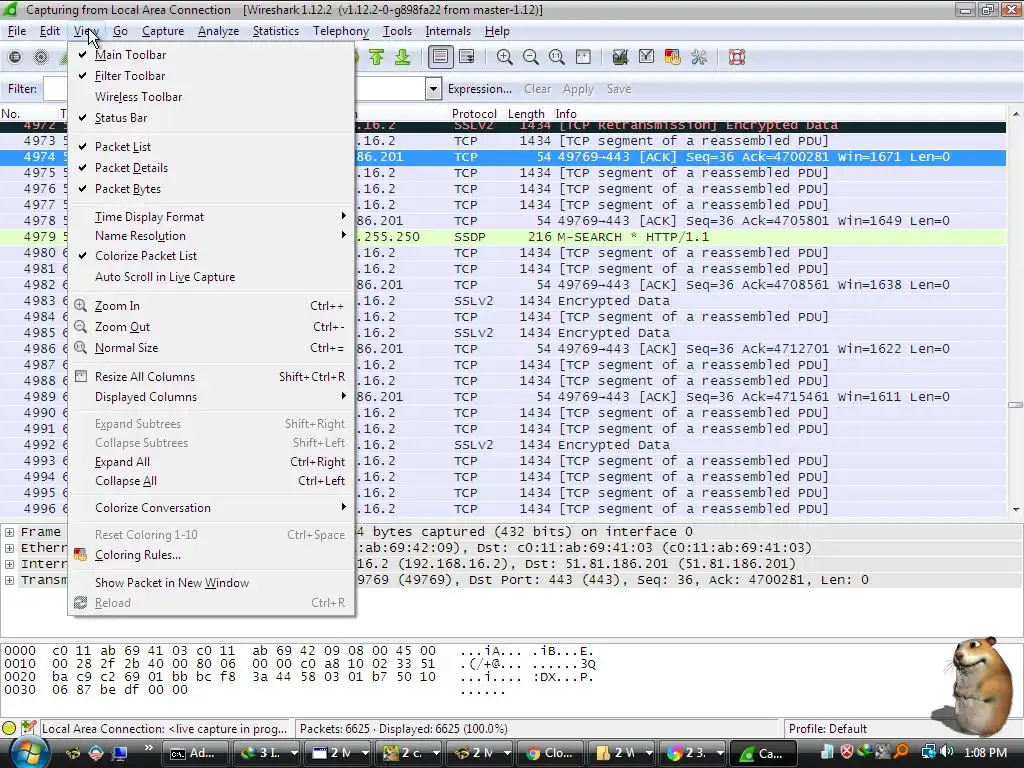Click the go to last packet icon
The image size is (1024, 768).
point(403,57)
